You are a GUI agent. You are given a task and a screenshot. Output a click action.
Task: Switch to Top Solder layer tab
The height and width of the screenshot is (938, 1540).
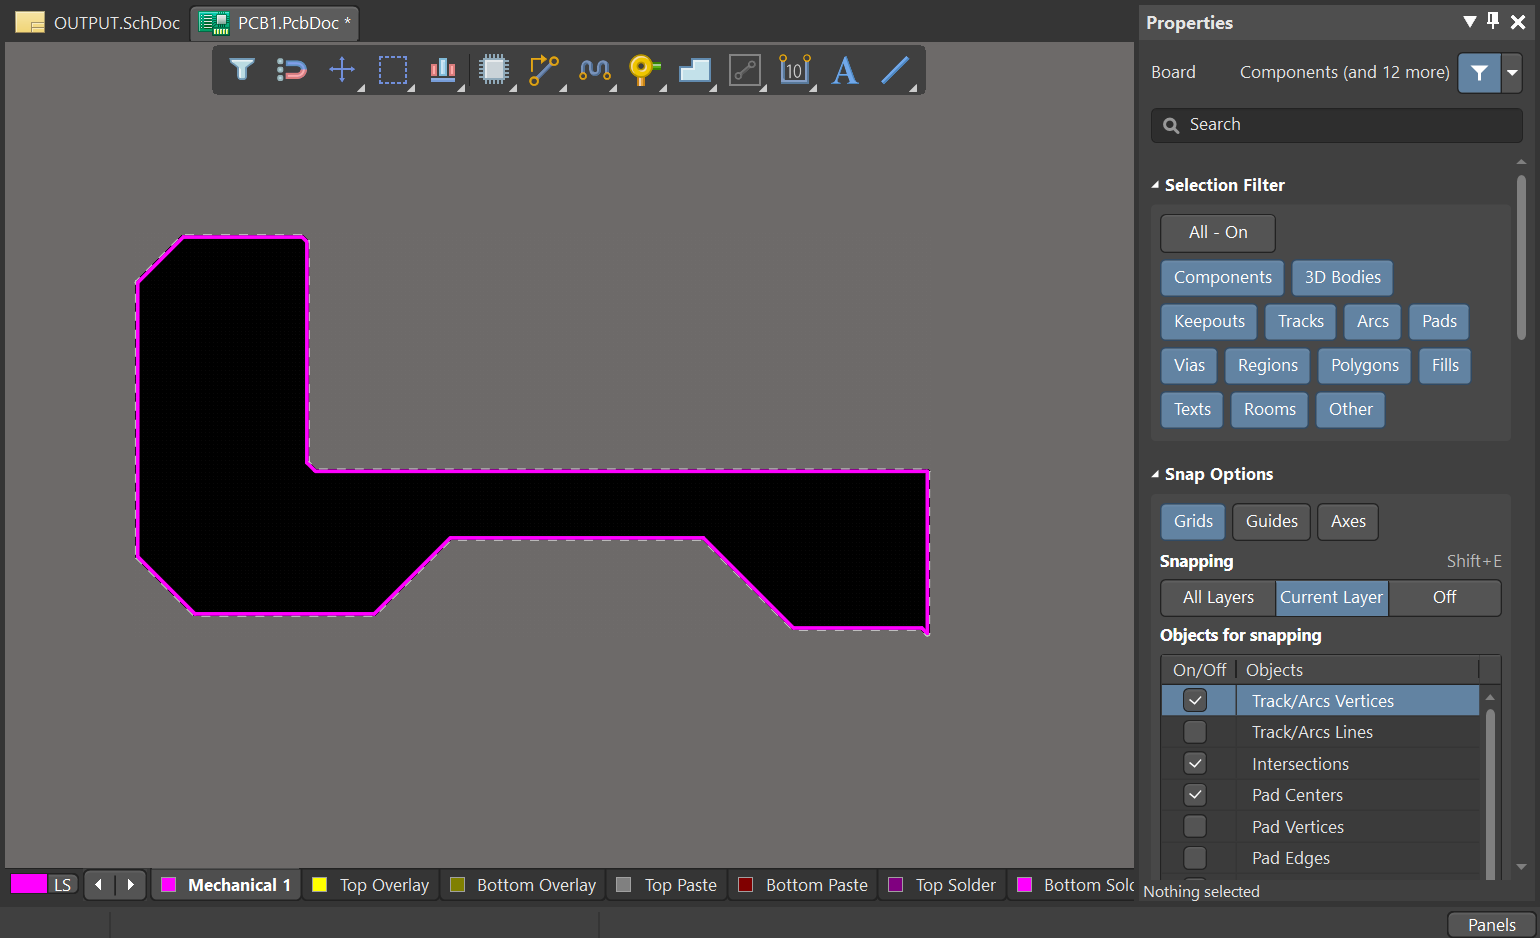click(x=942, y=885)
